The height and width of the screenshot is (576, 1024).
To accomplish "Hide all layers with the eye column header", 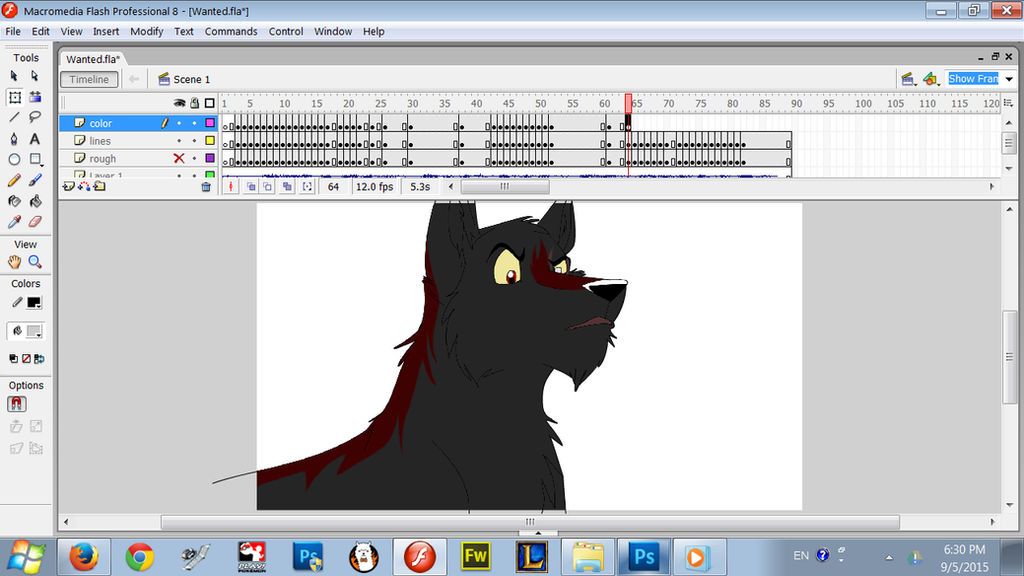I will (x=179, y=103).
